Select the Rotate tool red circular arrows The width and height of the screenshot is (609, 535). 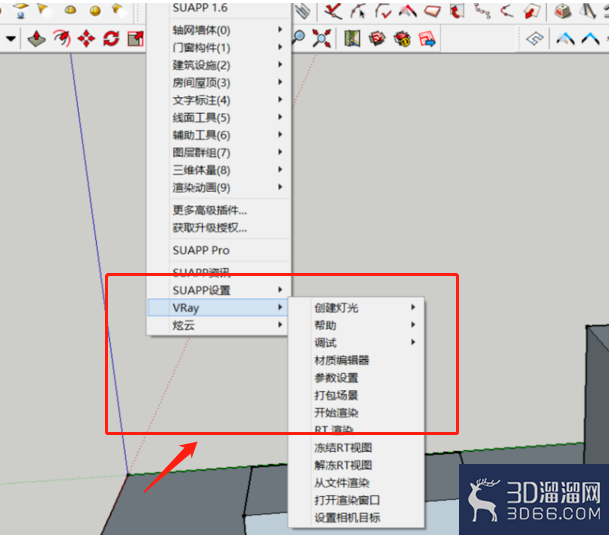111,38
